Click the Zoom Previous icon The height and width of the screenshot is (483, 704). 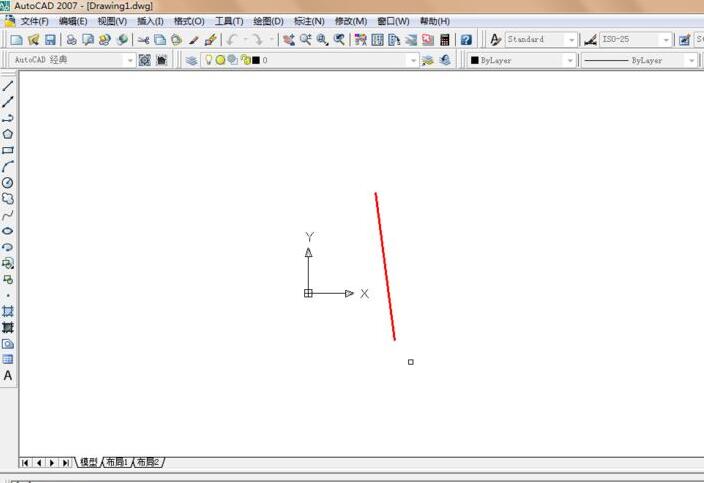point(339,40)
